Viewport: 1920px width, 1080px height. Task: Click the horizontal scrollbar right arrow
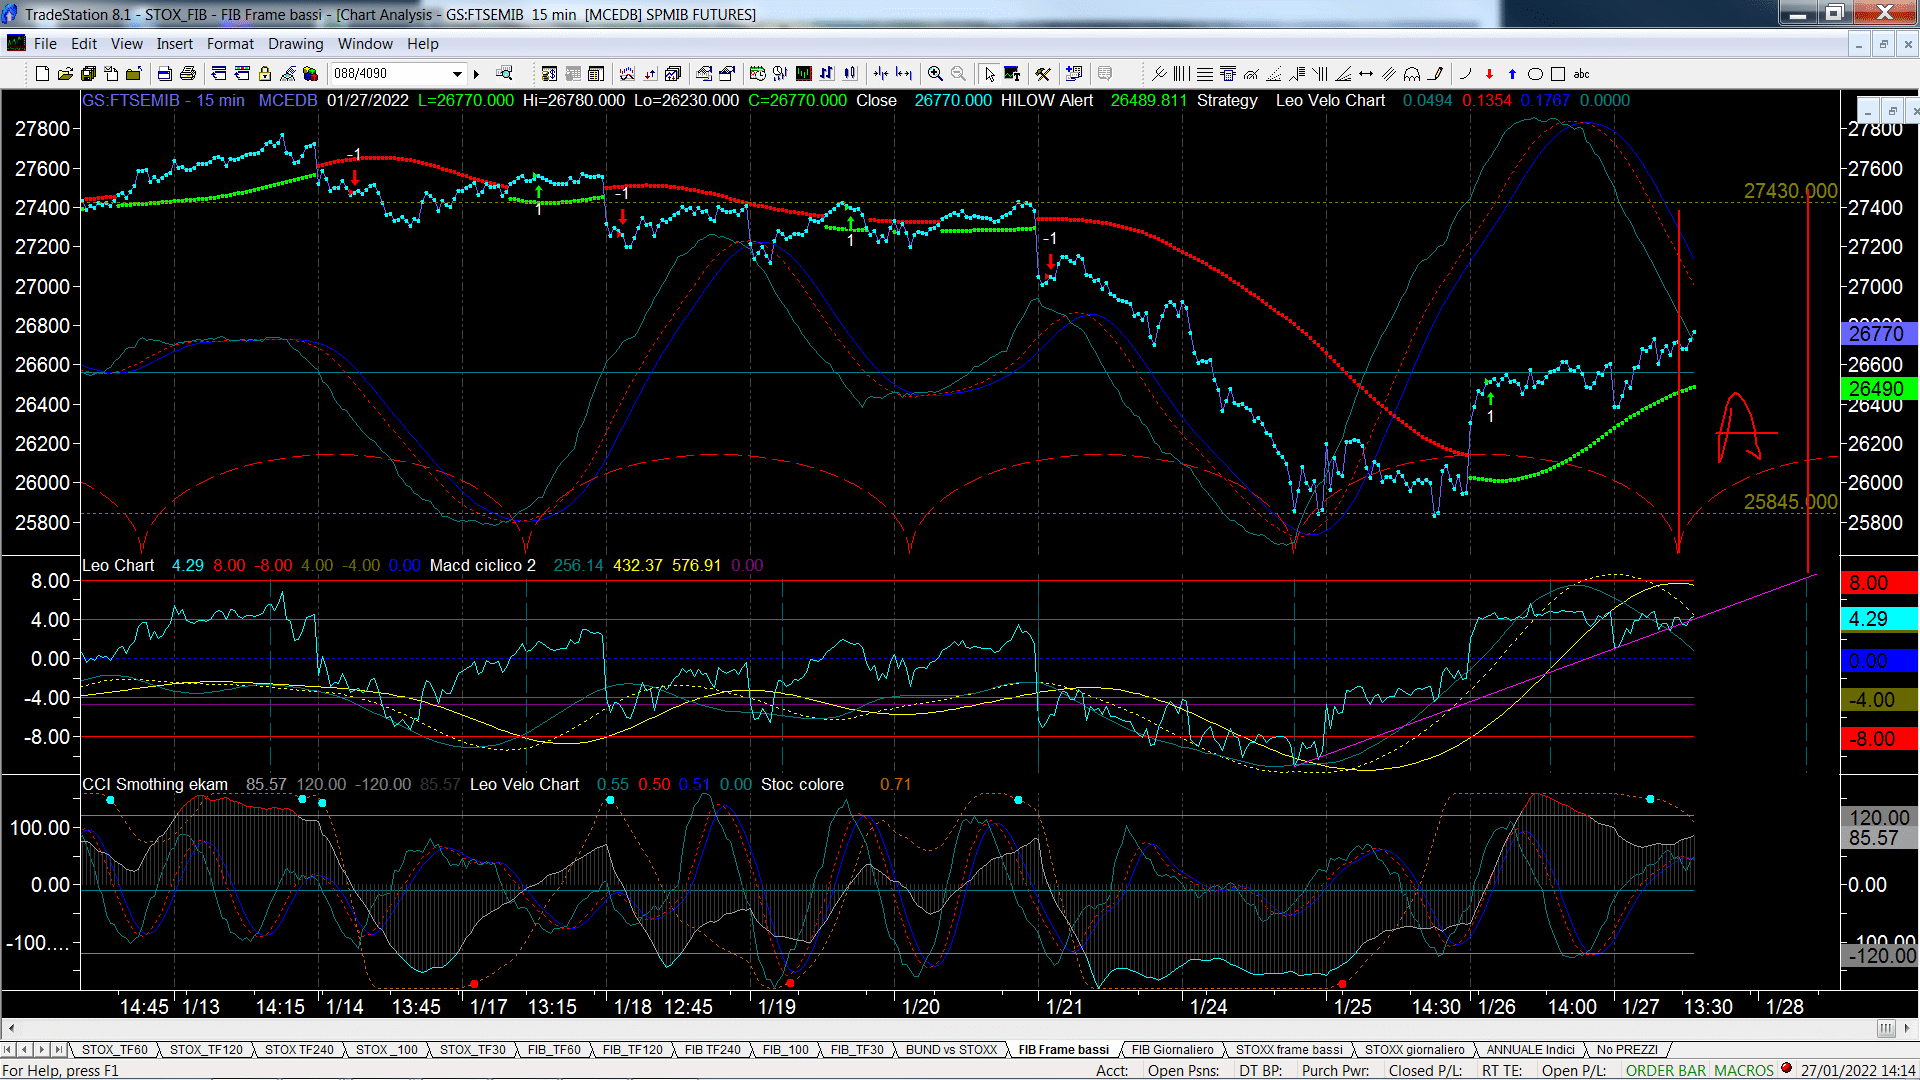coord(1908,1028)
